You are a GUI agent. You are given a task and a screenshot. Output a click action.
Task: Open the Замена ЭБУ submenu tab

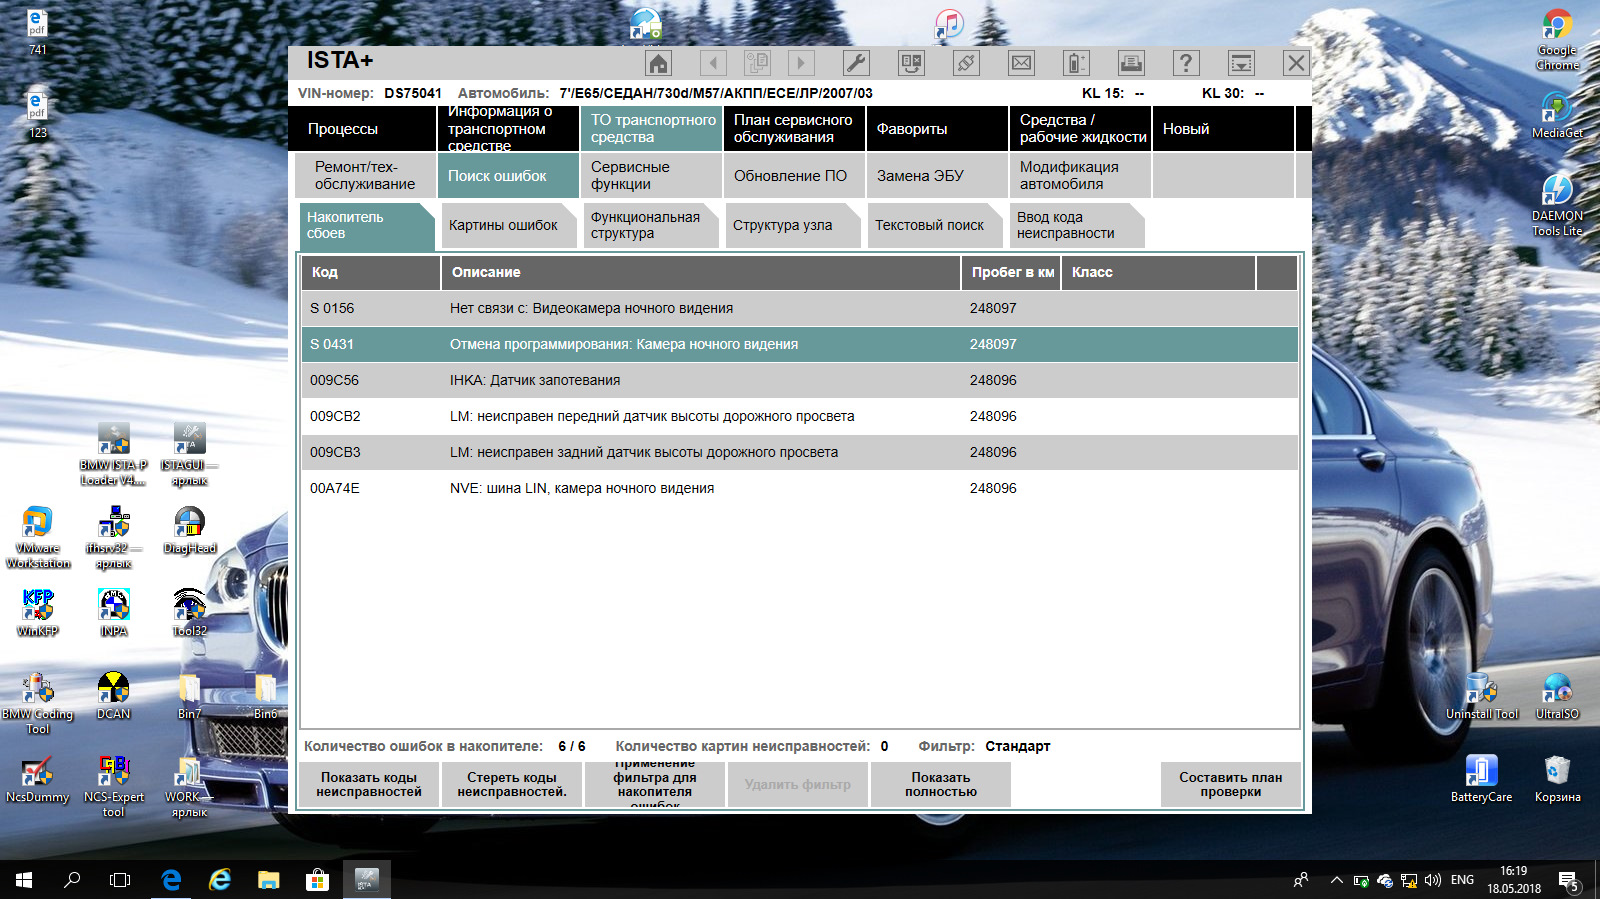(937, 176)
